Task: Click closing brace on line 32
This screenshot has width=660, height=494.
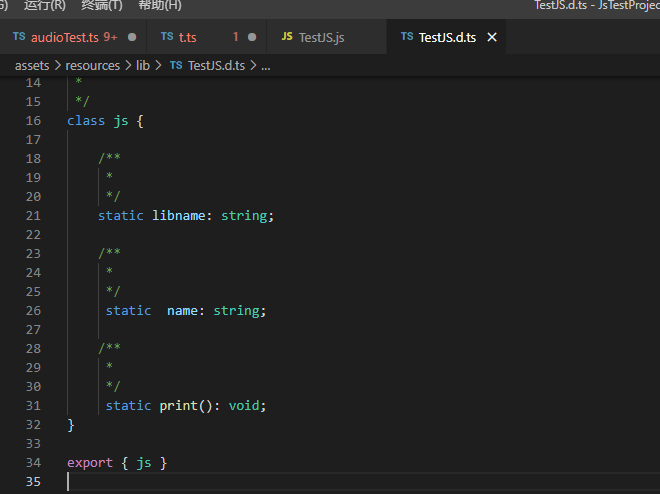Action: 71,425
